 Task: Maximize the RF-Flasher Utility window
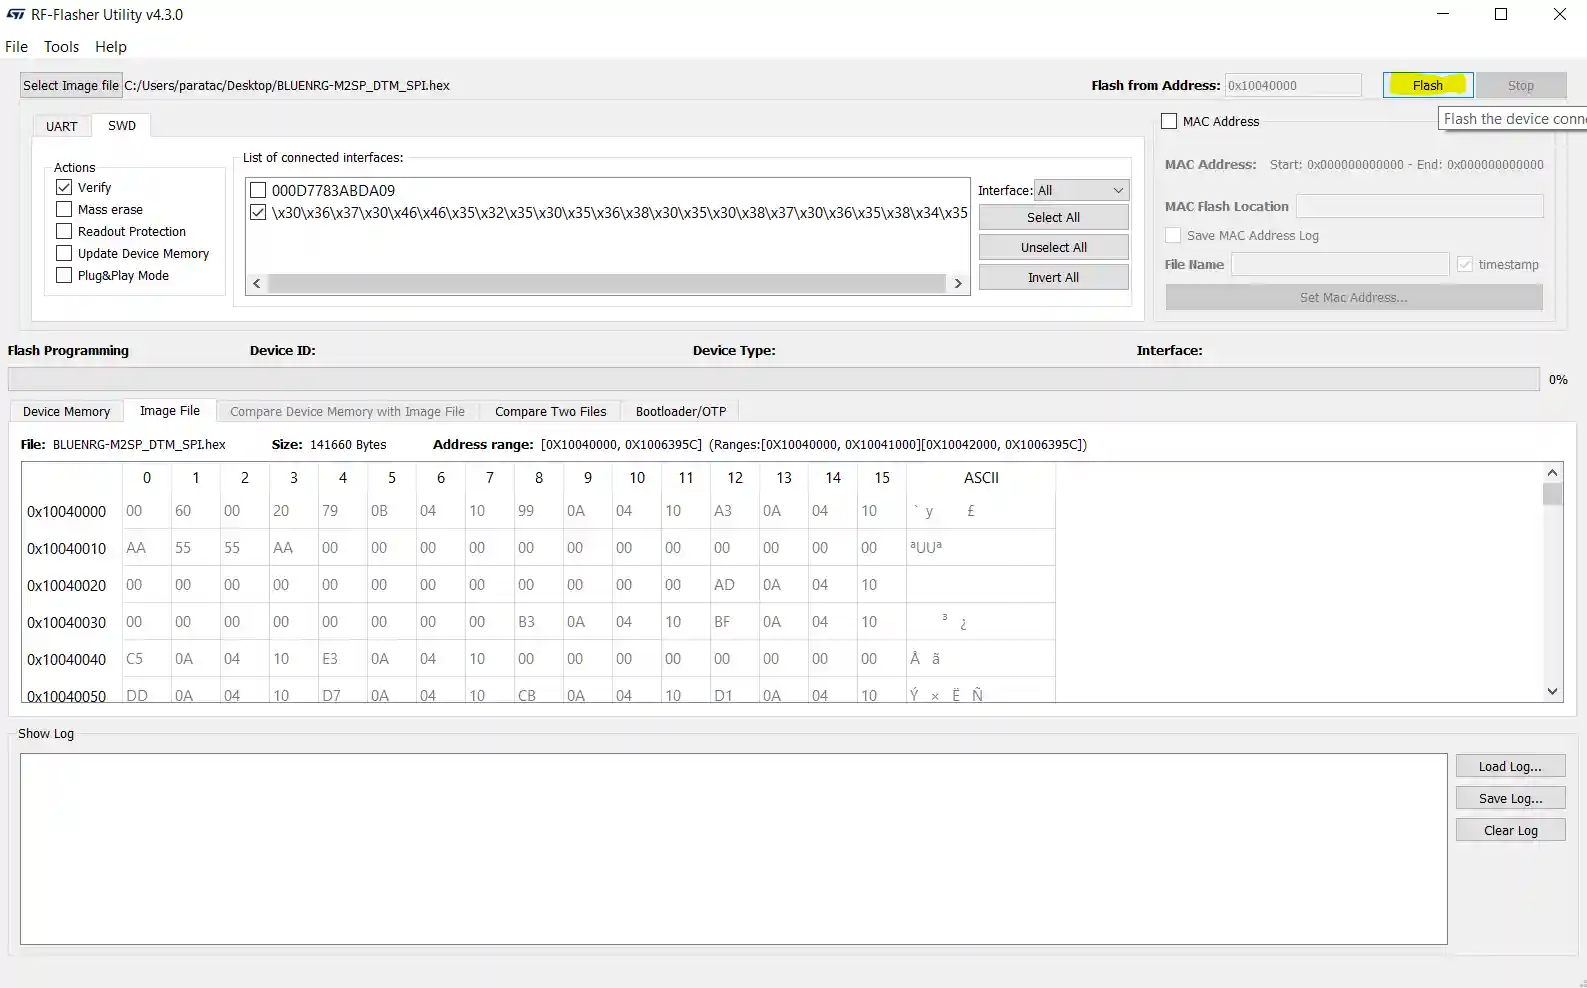pyautogui.click(x=1500, y=14)
